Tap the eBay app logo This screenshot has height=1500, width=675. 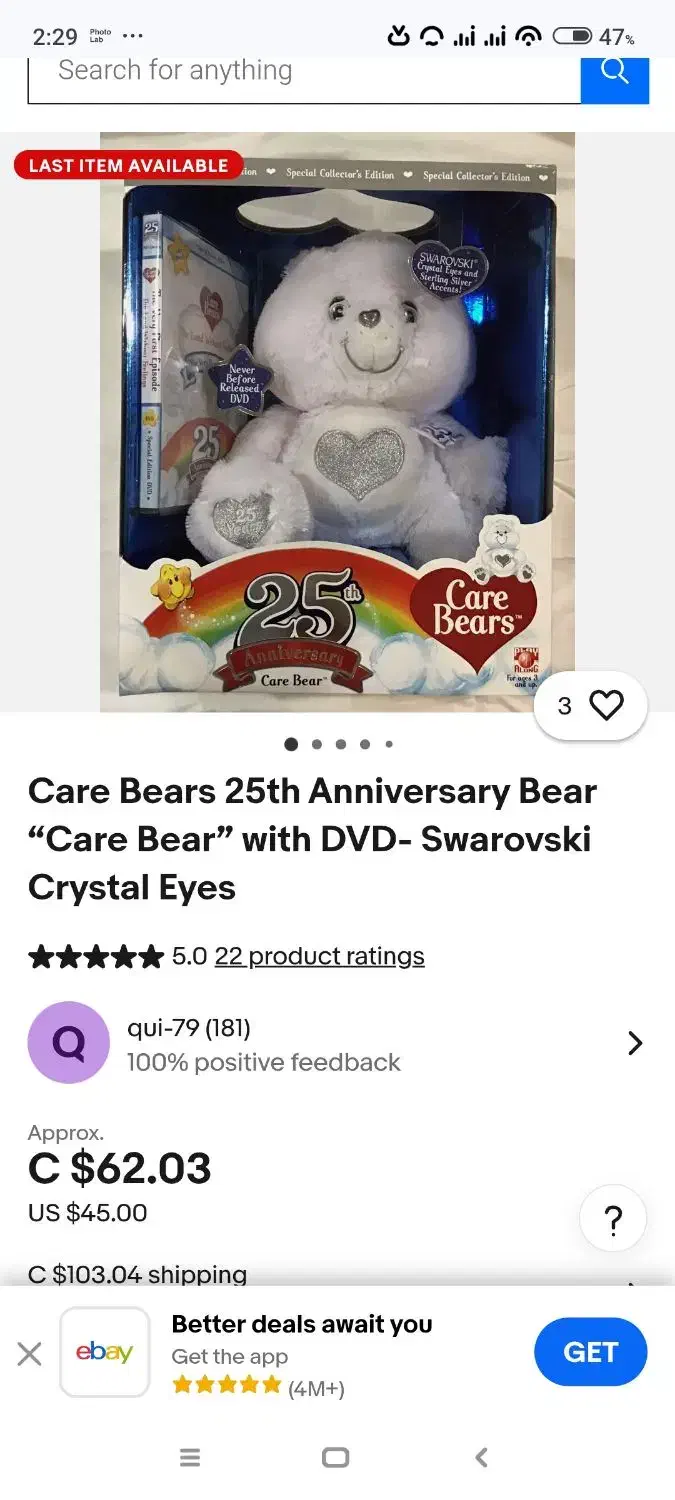point(105,1352)
